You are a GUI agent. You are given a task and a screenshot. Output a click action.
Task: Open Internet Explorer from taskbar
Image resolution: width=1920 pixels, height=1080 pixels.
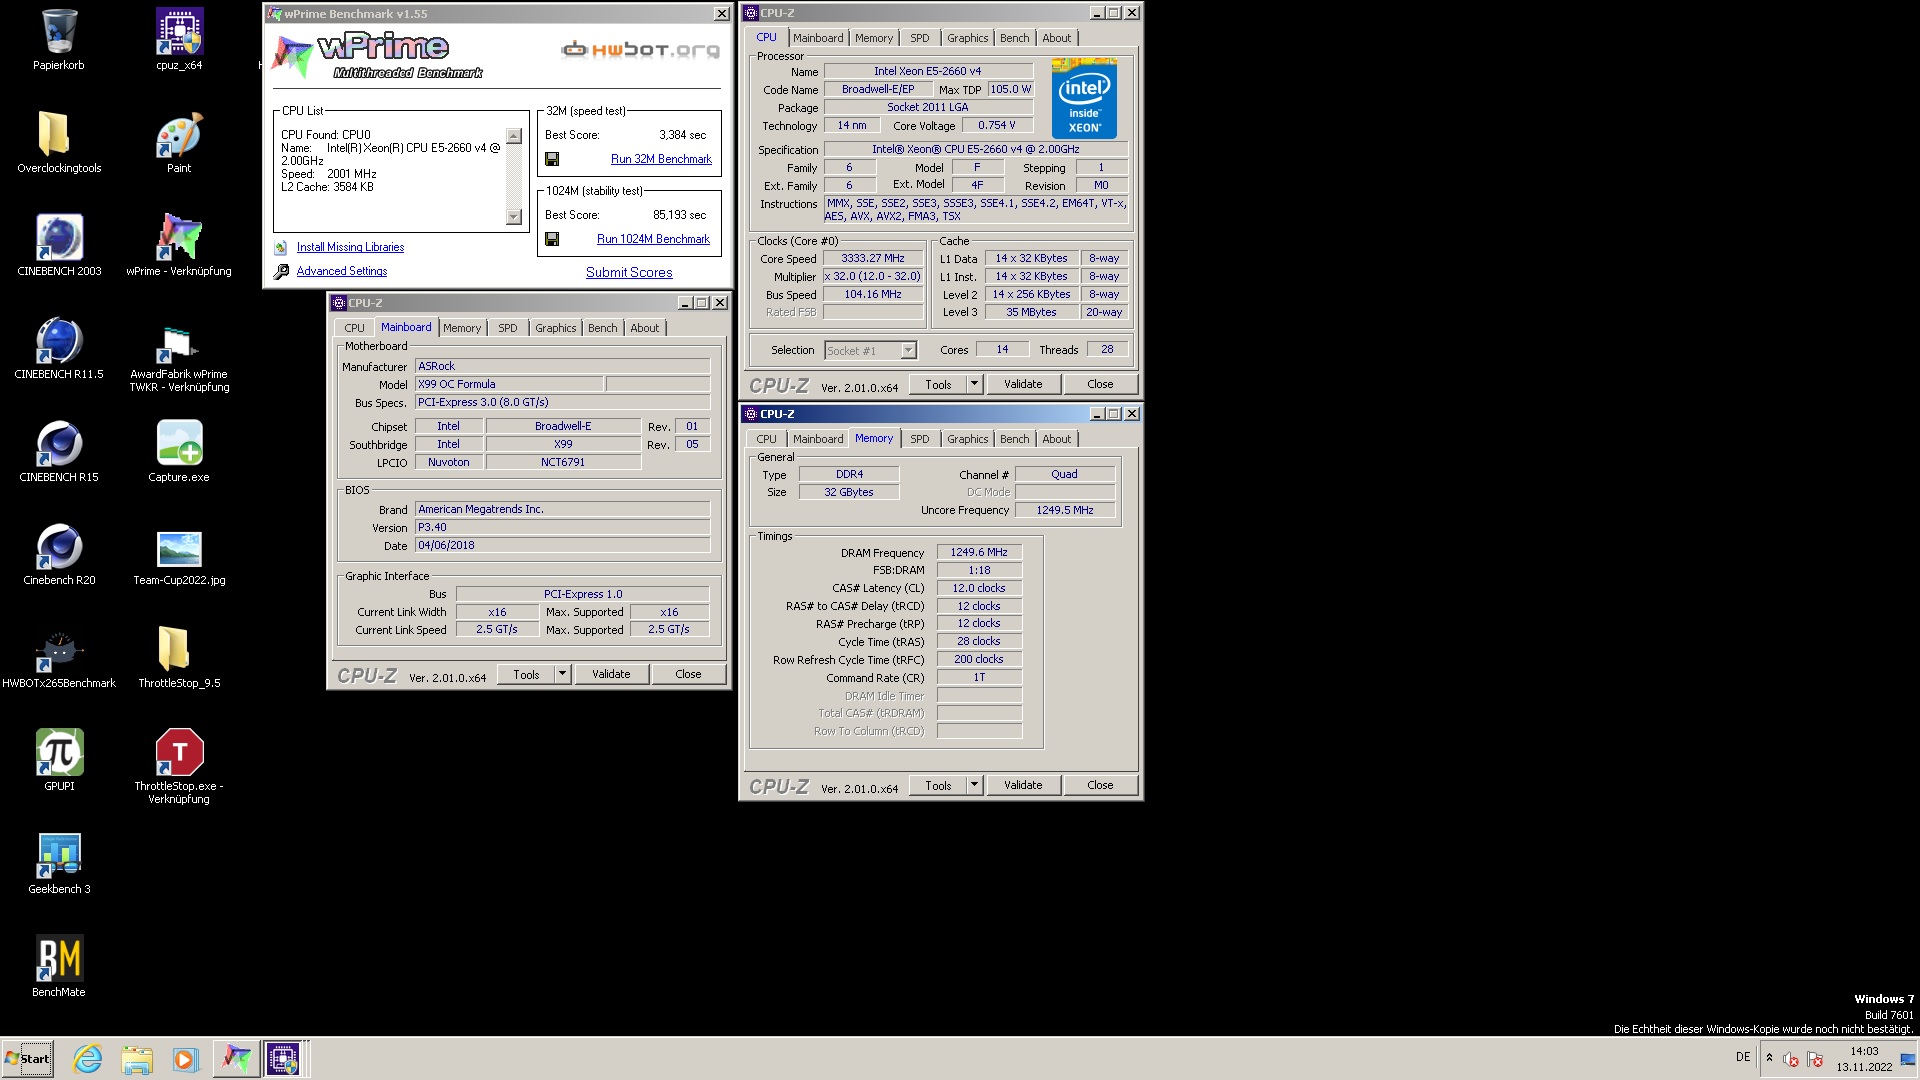[88, 1059]
